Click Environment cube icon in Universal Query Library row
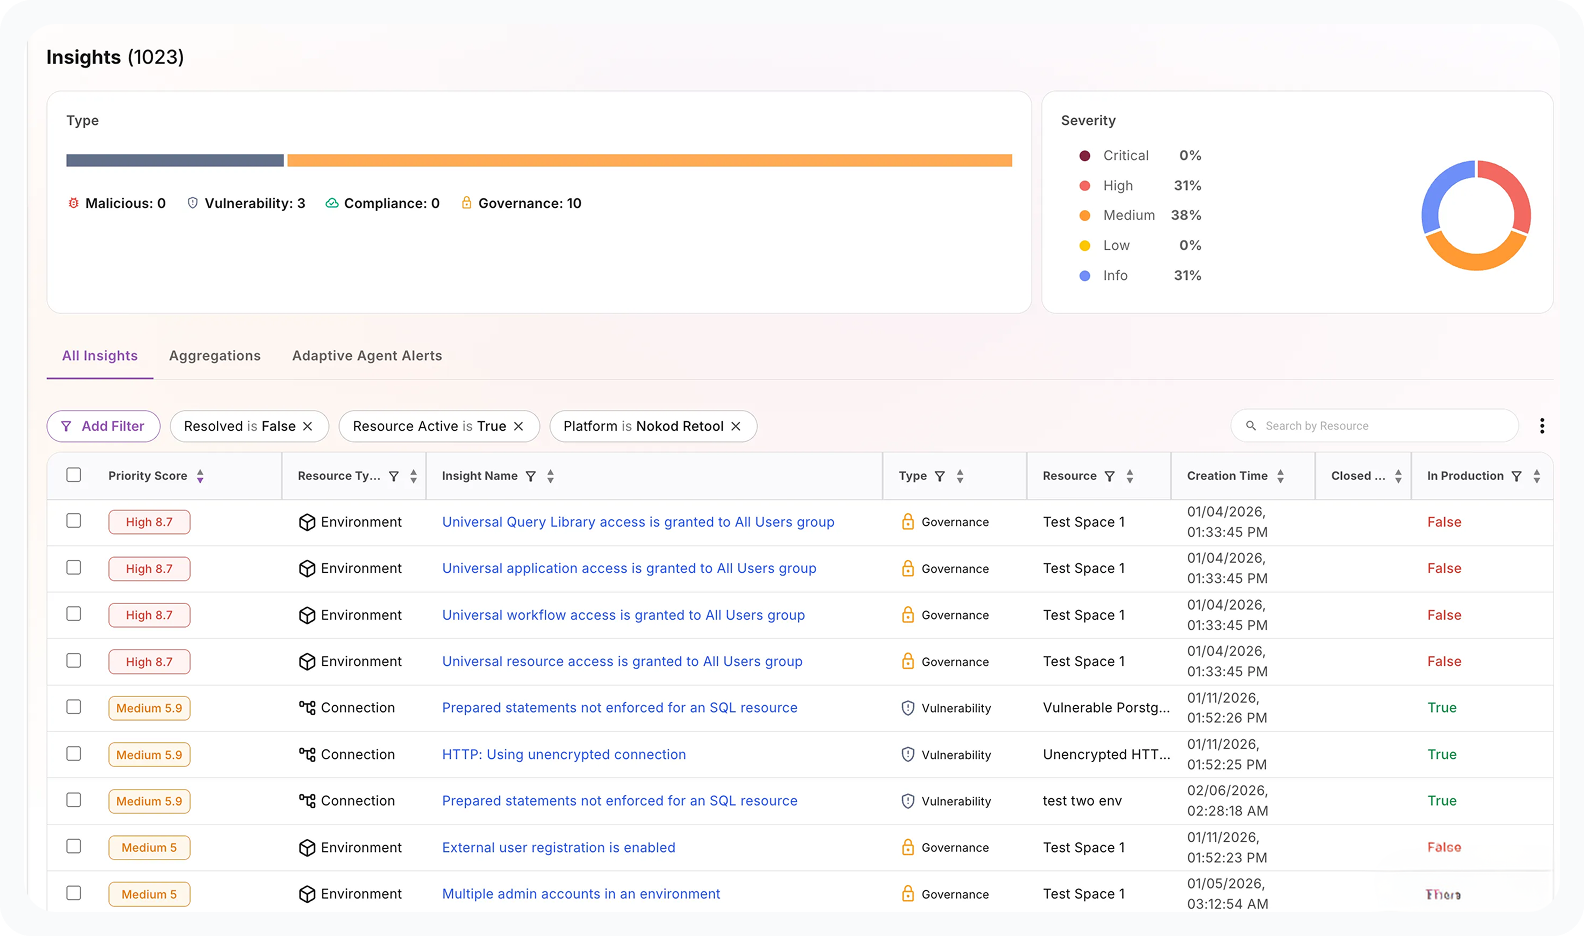Image resolution: width=1584 pixels, height=936 pixels. [x=307, y=522]
